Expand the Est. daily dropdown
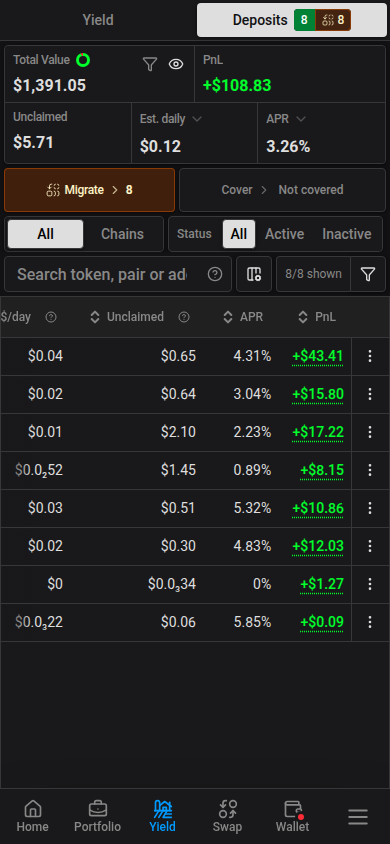Screen dimensions: 390x844 (x=197, y=119)
